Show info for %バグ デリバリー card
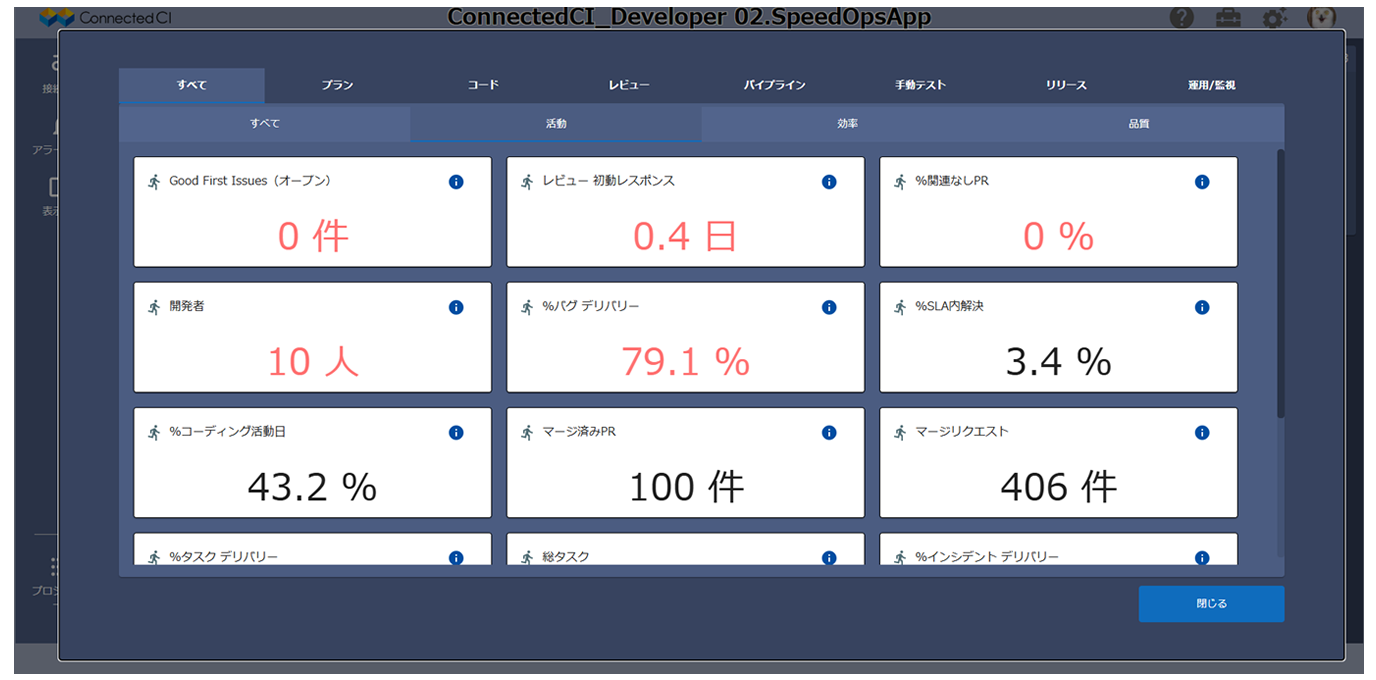The width and height of the screenshot is (1376, 680). pos(829,307)
